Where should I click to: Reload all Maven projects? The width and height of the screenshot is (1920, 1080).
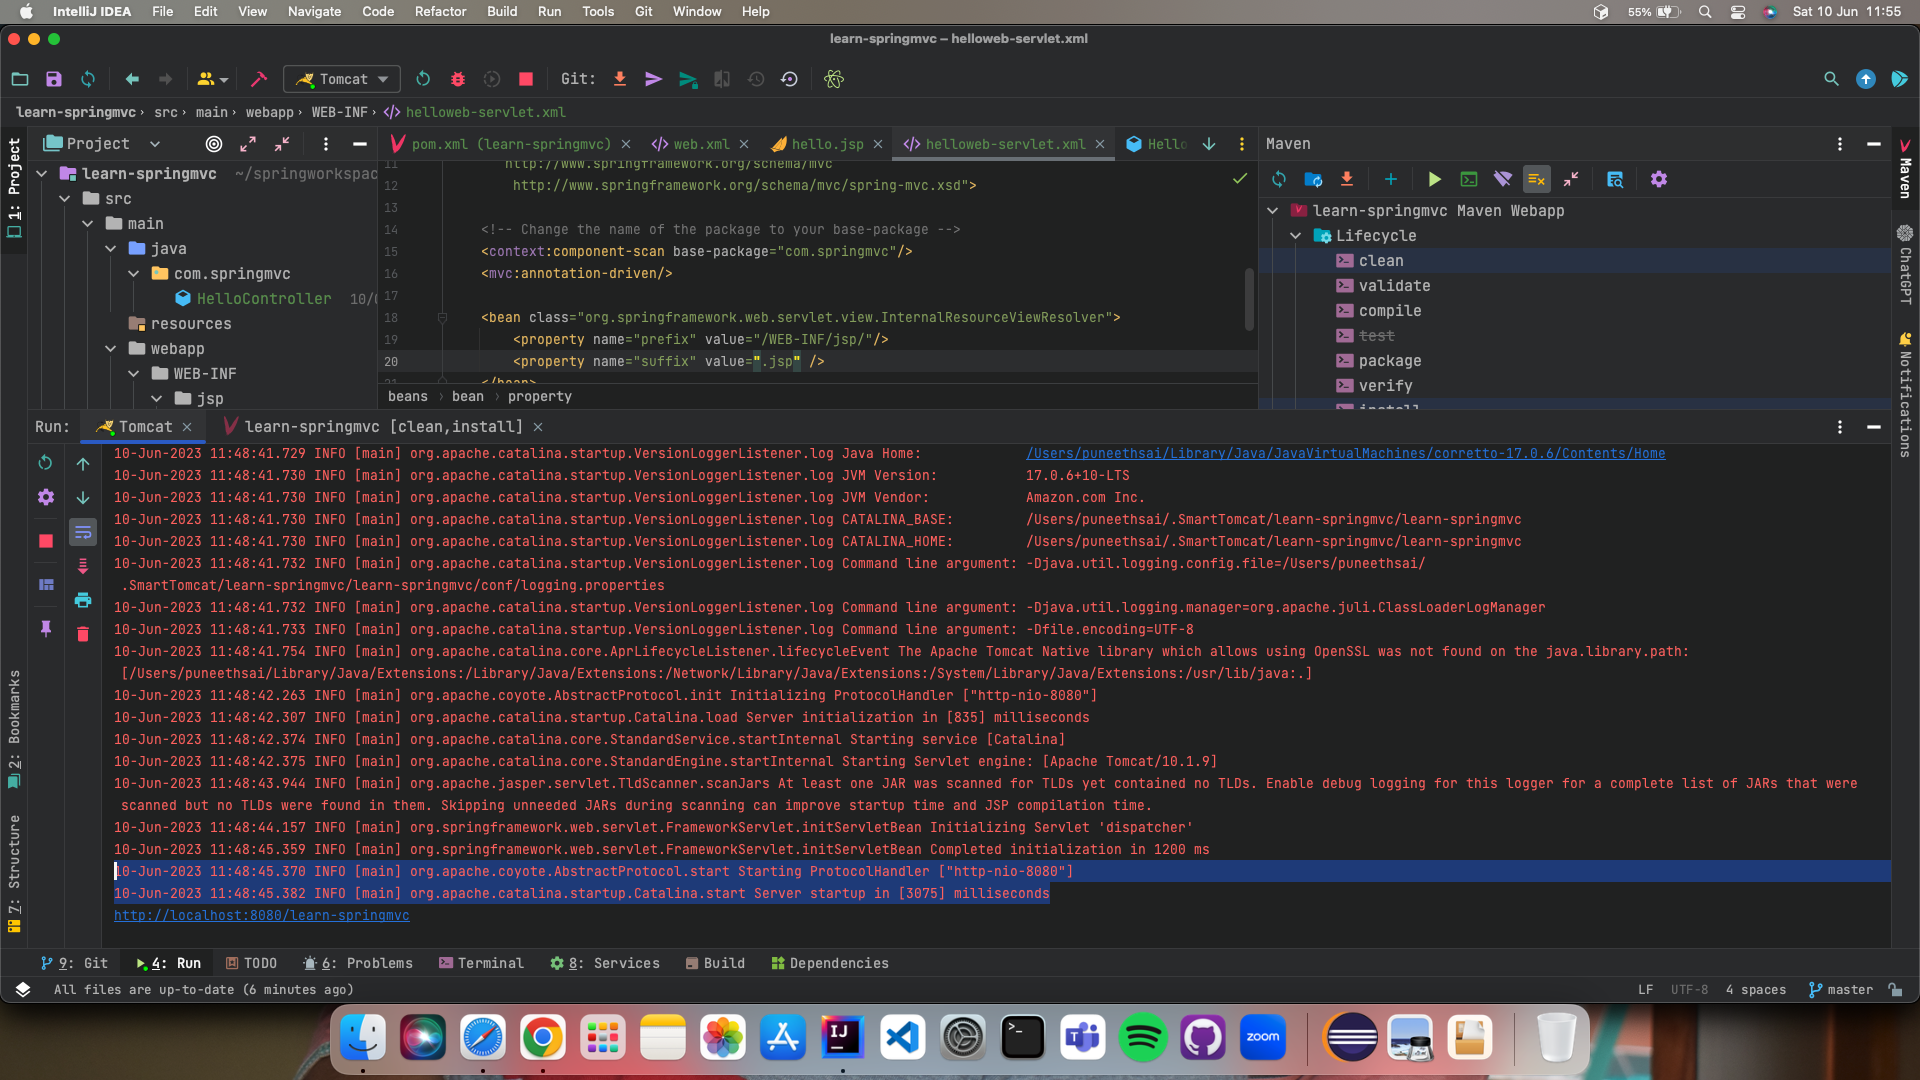click(1279, 179)
